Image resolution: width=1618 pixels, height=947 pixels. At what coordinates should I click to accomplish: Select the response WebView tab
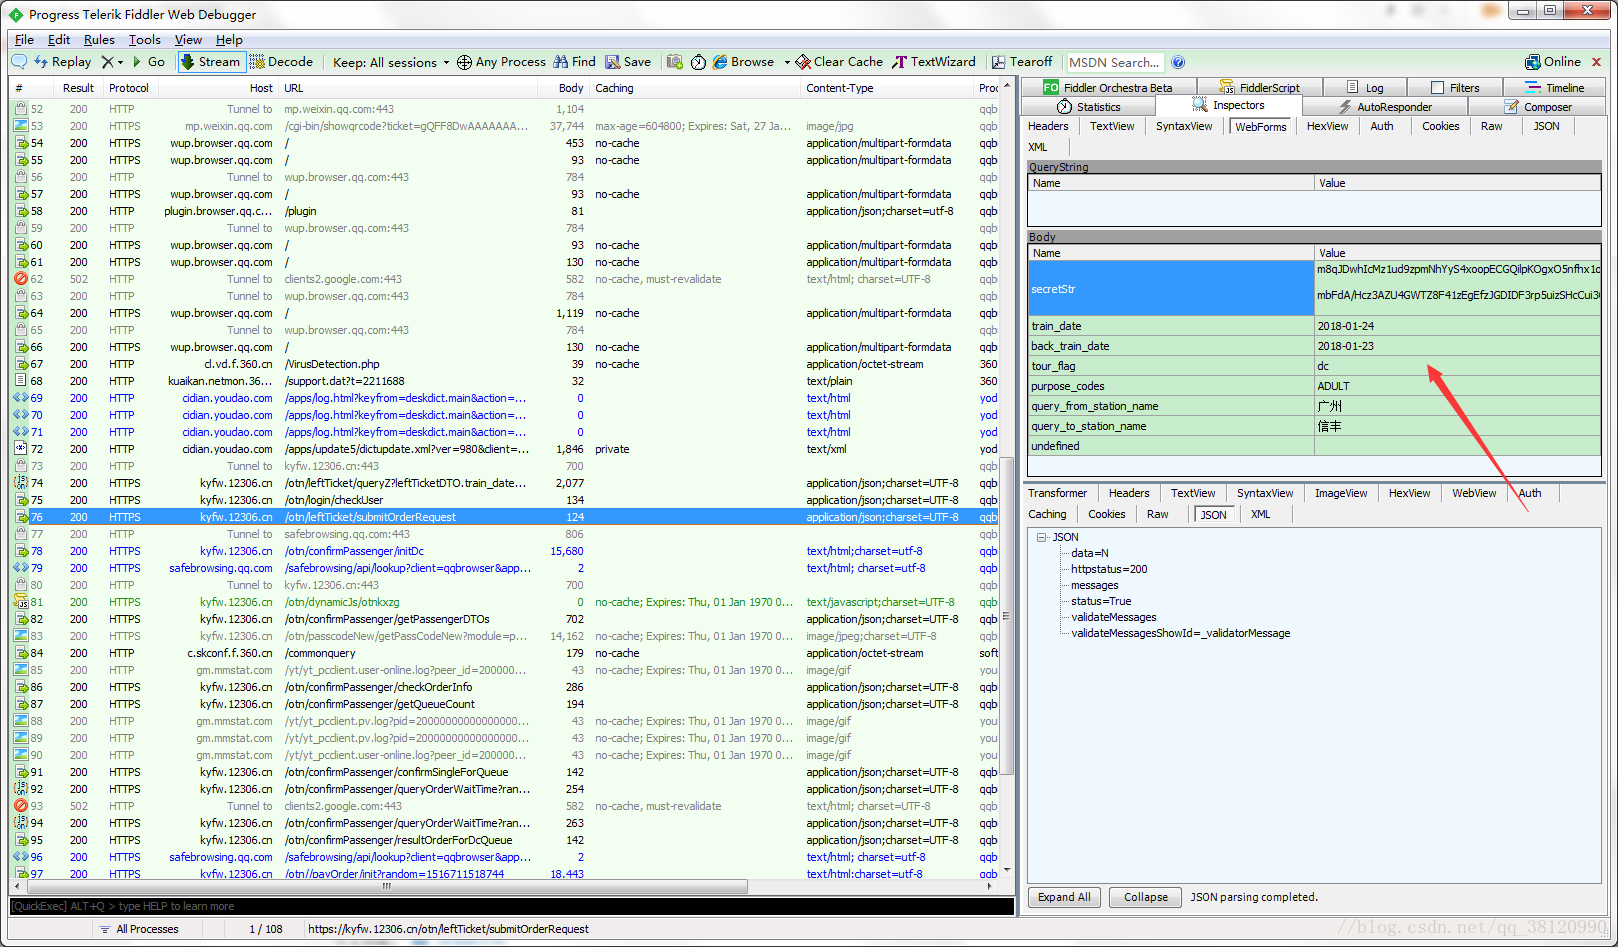(x=1474, y=493)
